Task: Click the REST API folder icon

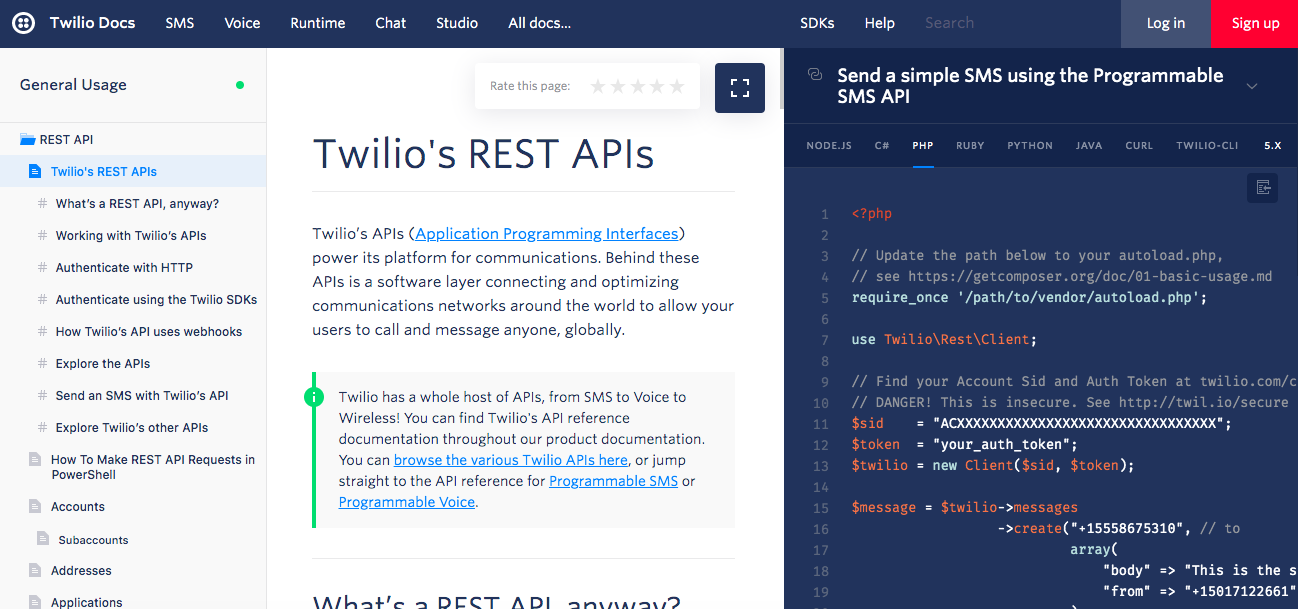Action: 28,140
